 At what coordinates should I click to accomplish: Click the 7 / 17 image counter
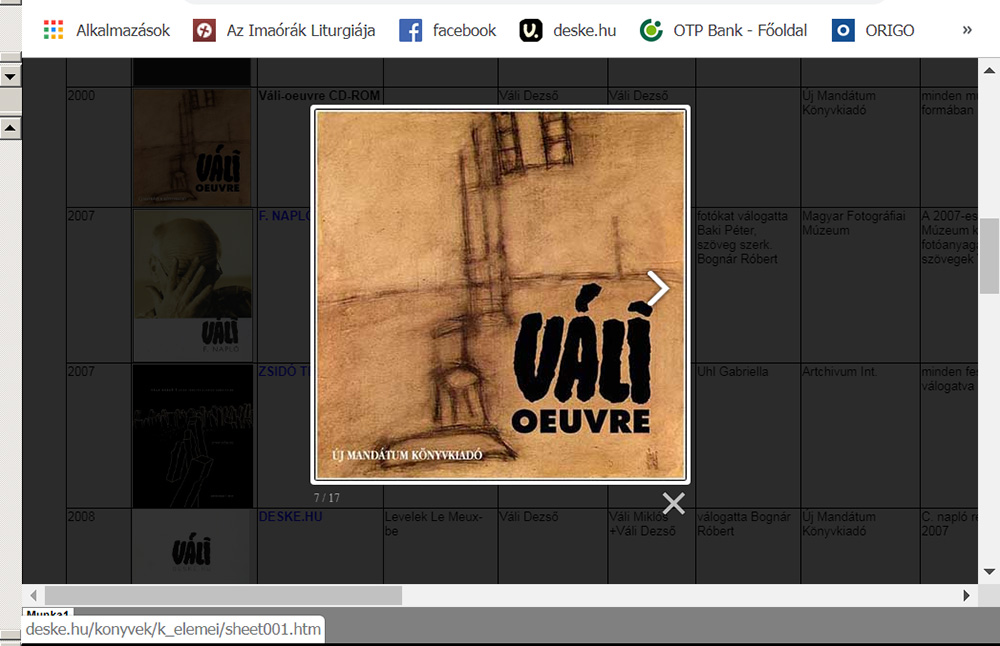click(x=327, y=498)
